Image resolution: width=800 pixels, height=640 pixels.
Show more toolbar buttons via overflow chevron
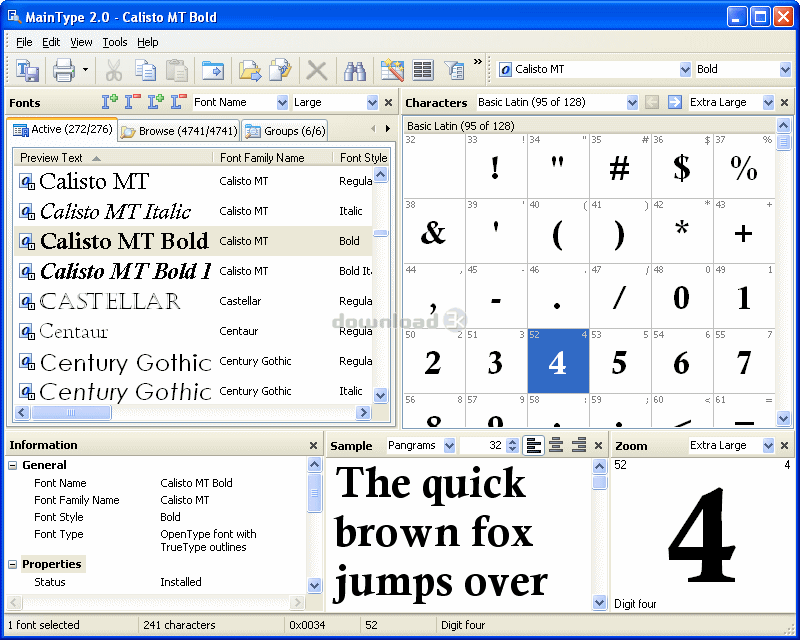click(x=478, y=62)
